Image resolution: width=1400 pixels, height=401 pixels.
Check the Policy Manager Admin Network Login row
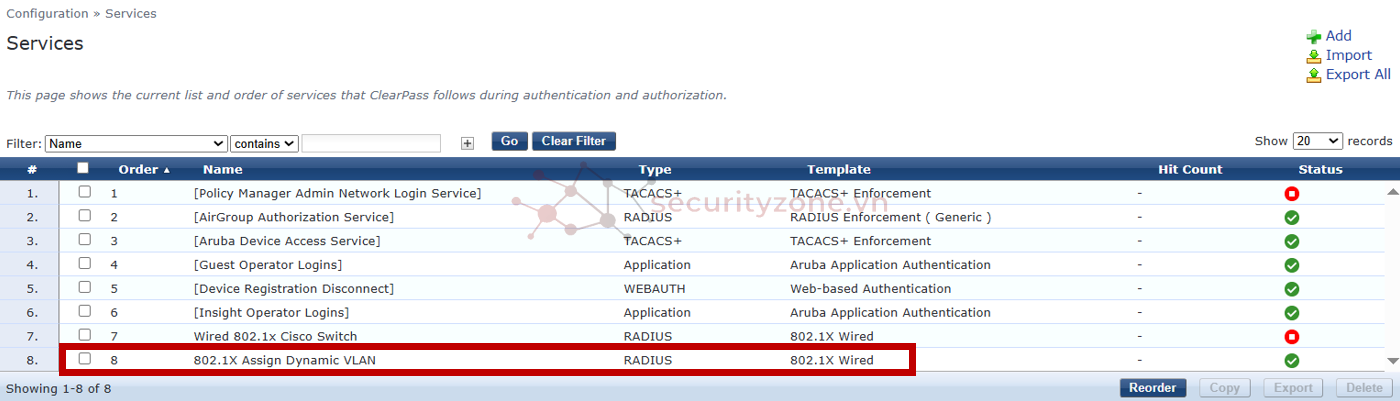pyautogui.click(x=85, y=191)
